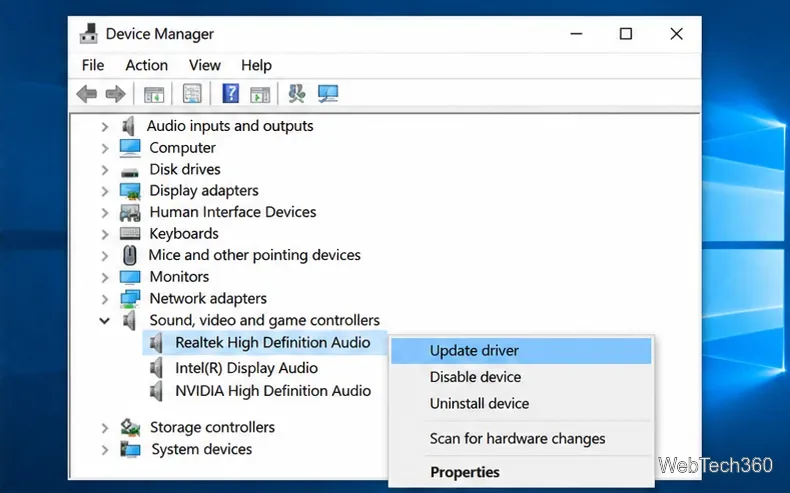Expand the Storage controllers chevron

pyautogui.click(x=104, y=428)
